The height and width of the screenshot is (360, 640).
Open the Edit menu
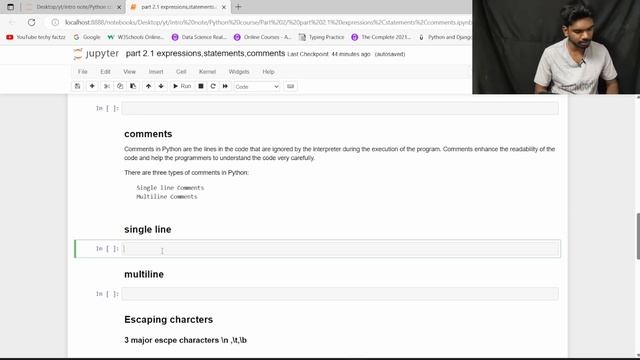[105, 72]
